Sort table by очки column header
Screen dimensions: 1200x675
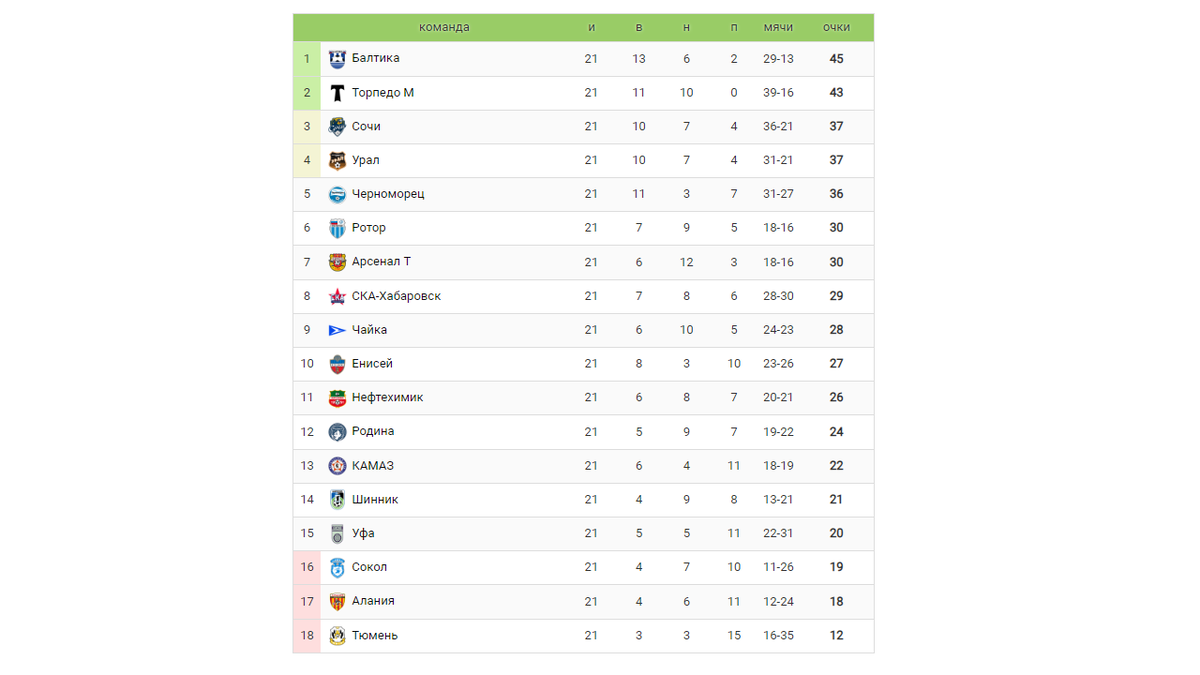tap(836, 27)
